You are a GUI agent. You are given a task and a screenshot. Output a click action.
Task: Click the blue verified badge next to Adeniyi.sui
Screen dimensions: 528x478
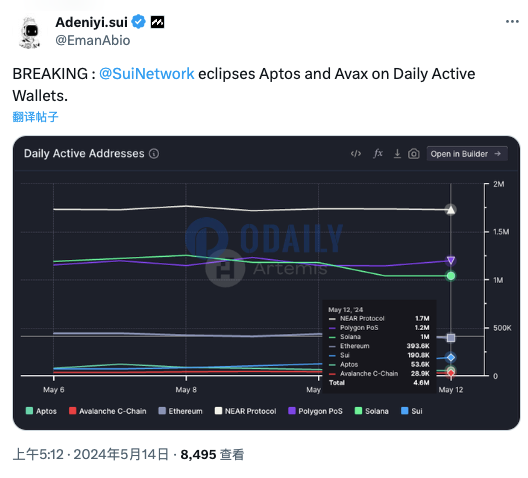[138, 22]
